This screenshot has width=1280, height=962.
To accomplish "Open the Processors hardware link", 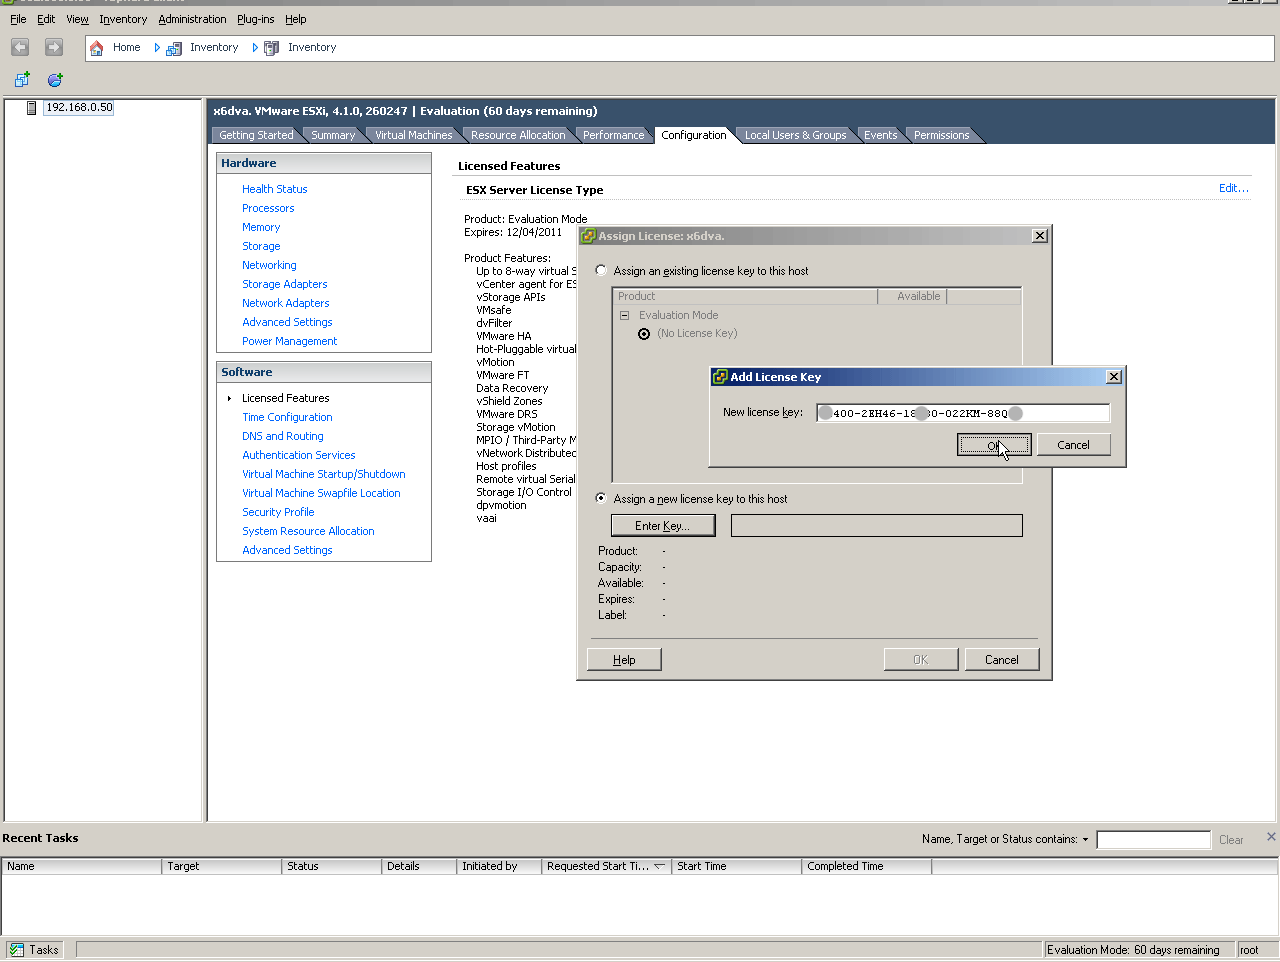I will pyautogui.click(x=268, y=208).
